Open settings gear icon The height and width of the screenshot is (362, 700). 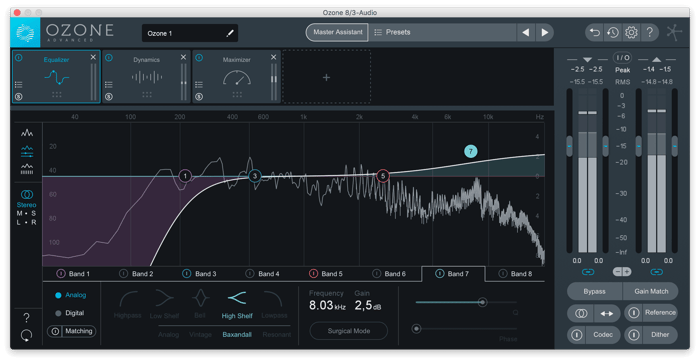coord(631,32)
